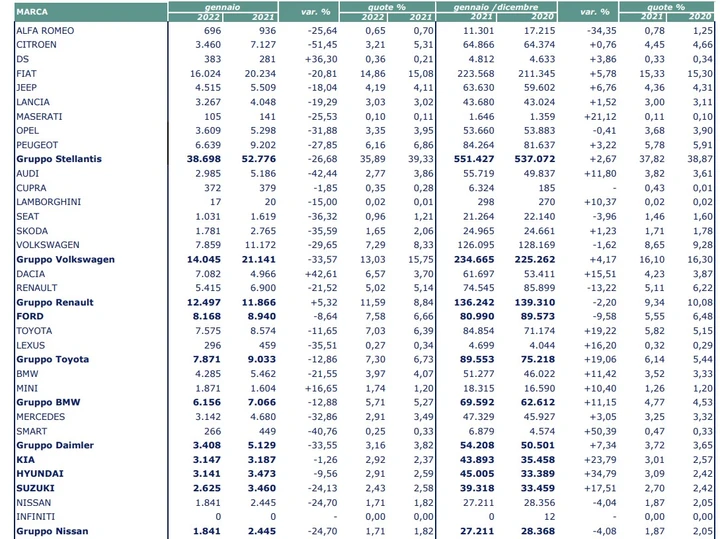The height and width of the screenshot is (539, 720).
Task: Click the Gruppo BMW row label
Action: 48,403
